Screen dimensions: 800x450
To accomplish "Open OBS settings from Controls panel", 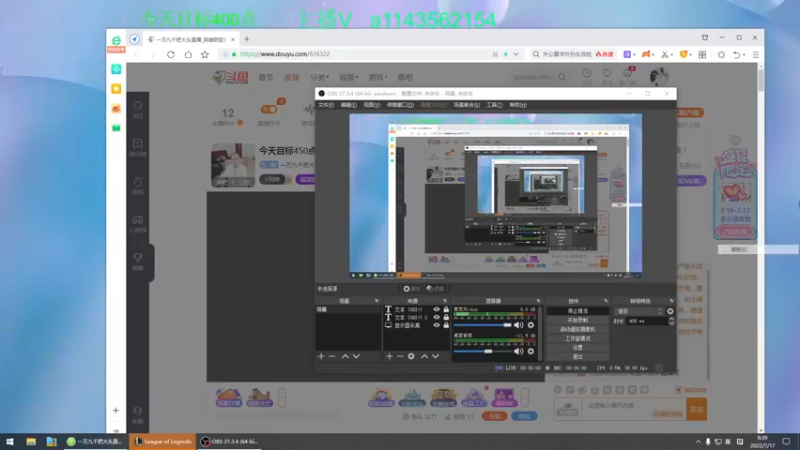I will tap(578, 347).
